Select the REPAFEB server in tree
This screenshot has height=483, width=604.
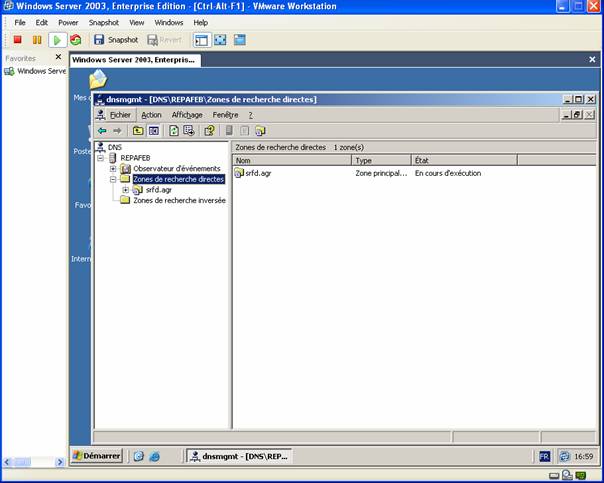[135, 158]
